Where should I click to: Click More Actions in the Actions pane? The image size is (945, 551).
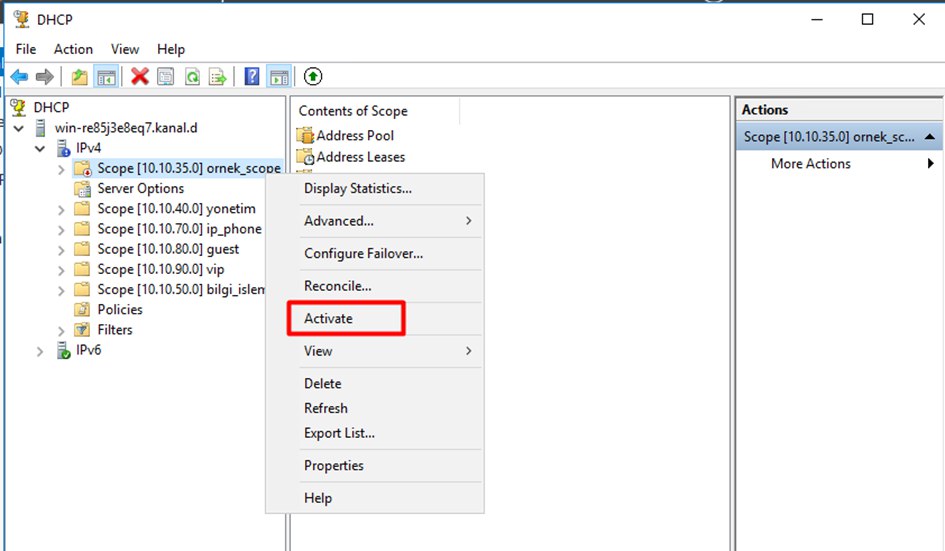pos(811,164)
